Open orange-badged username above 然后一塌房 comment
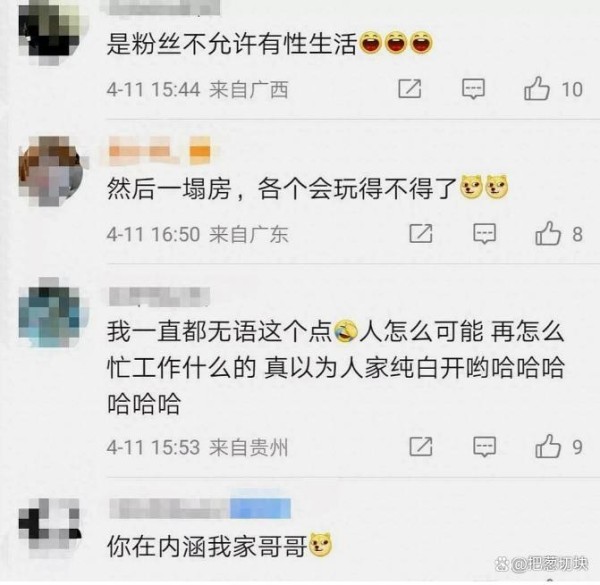 [159, 151]
